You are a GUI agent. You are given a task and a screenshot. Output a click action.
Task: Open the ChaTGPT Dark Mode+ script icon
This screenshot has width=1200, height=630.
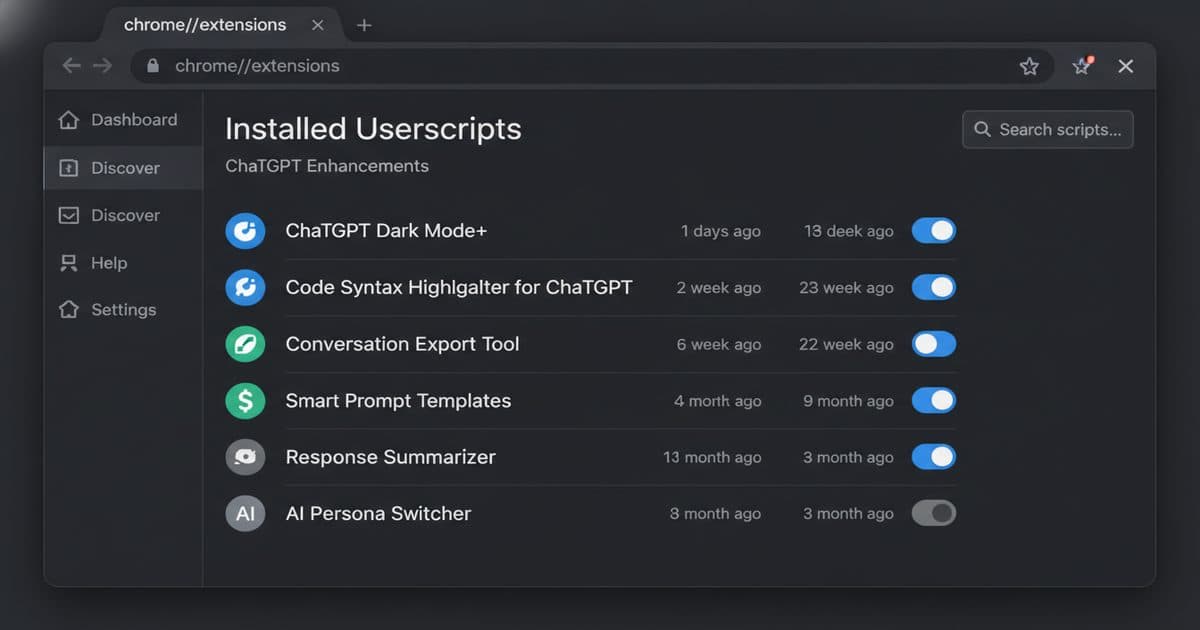pos(245,231)
